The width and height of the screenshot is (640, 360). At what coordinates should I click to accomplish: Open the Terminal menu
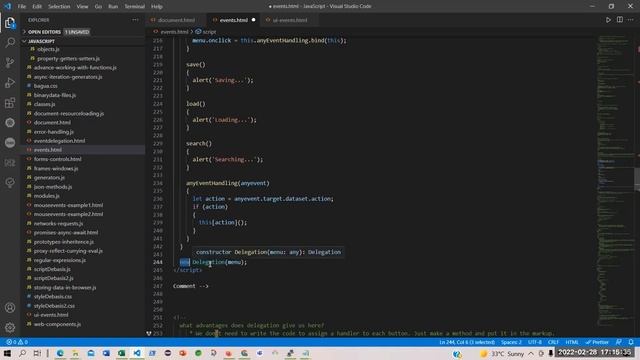(134, 7)
